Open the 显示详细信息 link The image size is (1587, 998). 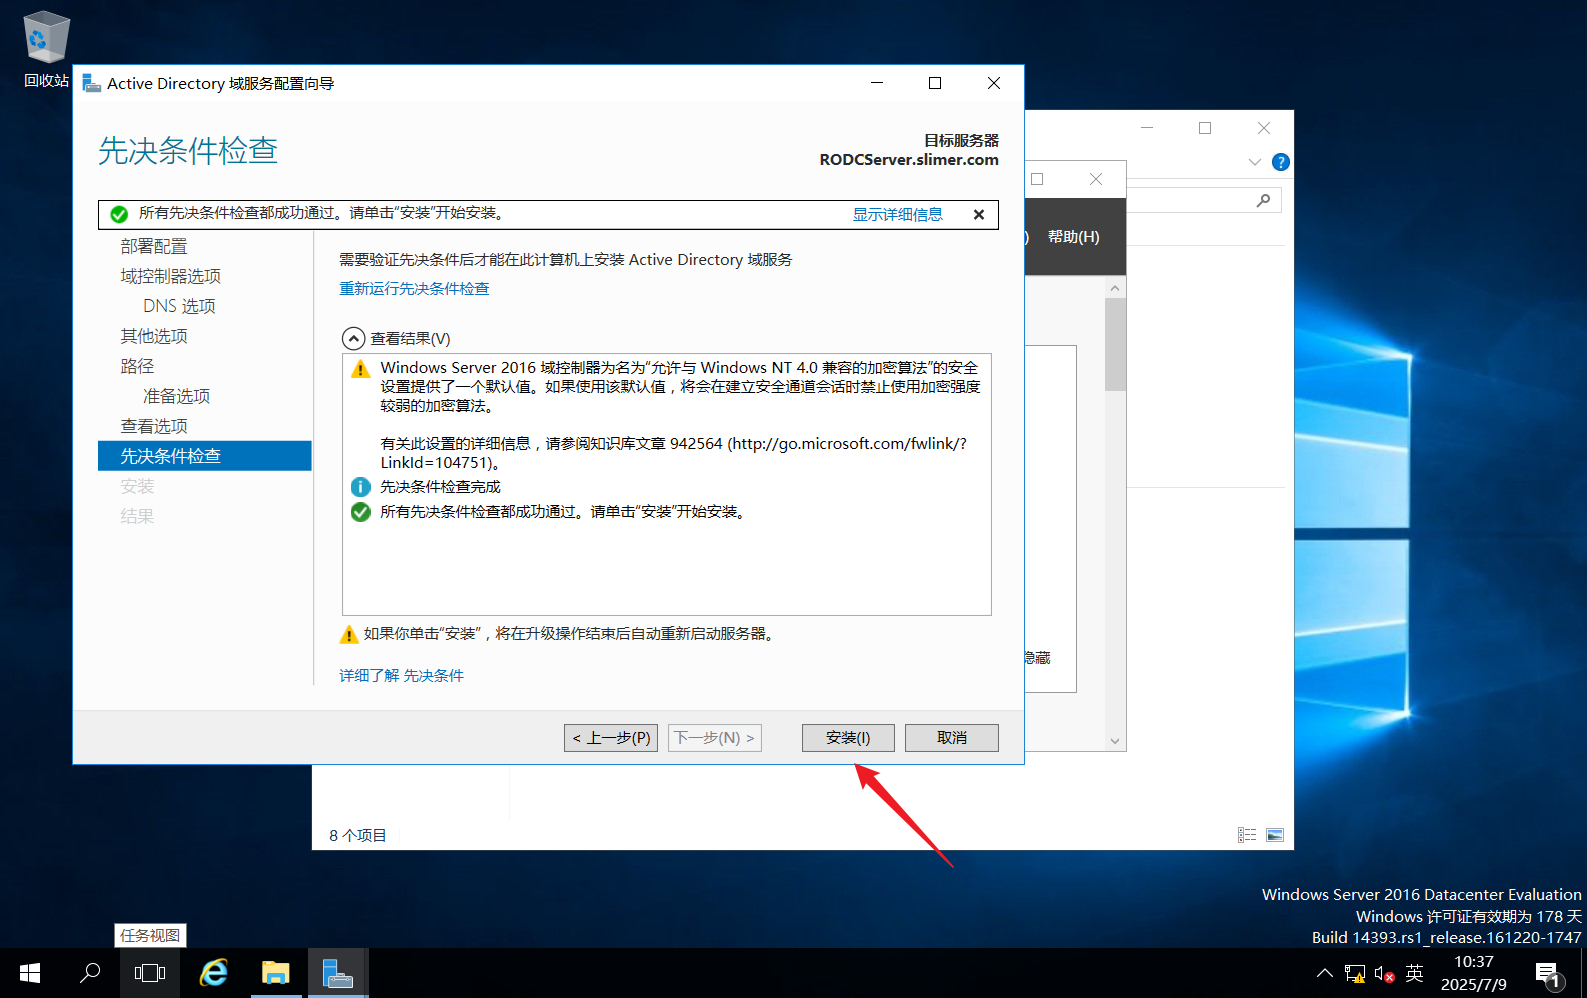tap(897, 214)
